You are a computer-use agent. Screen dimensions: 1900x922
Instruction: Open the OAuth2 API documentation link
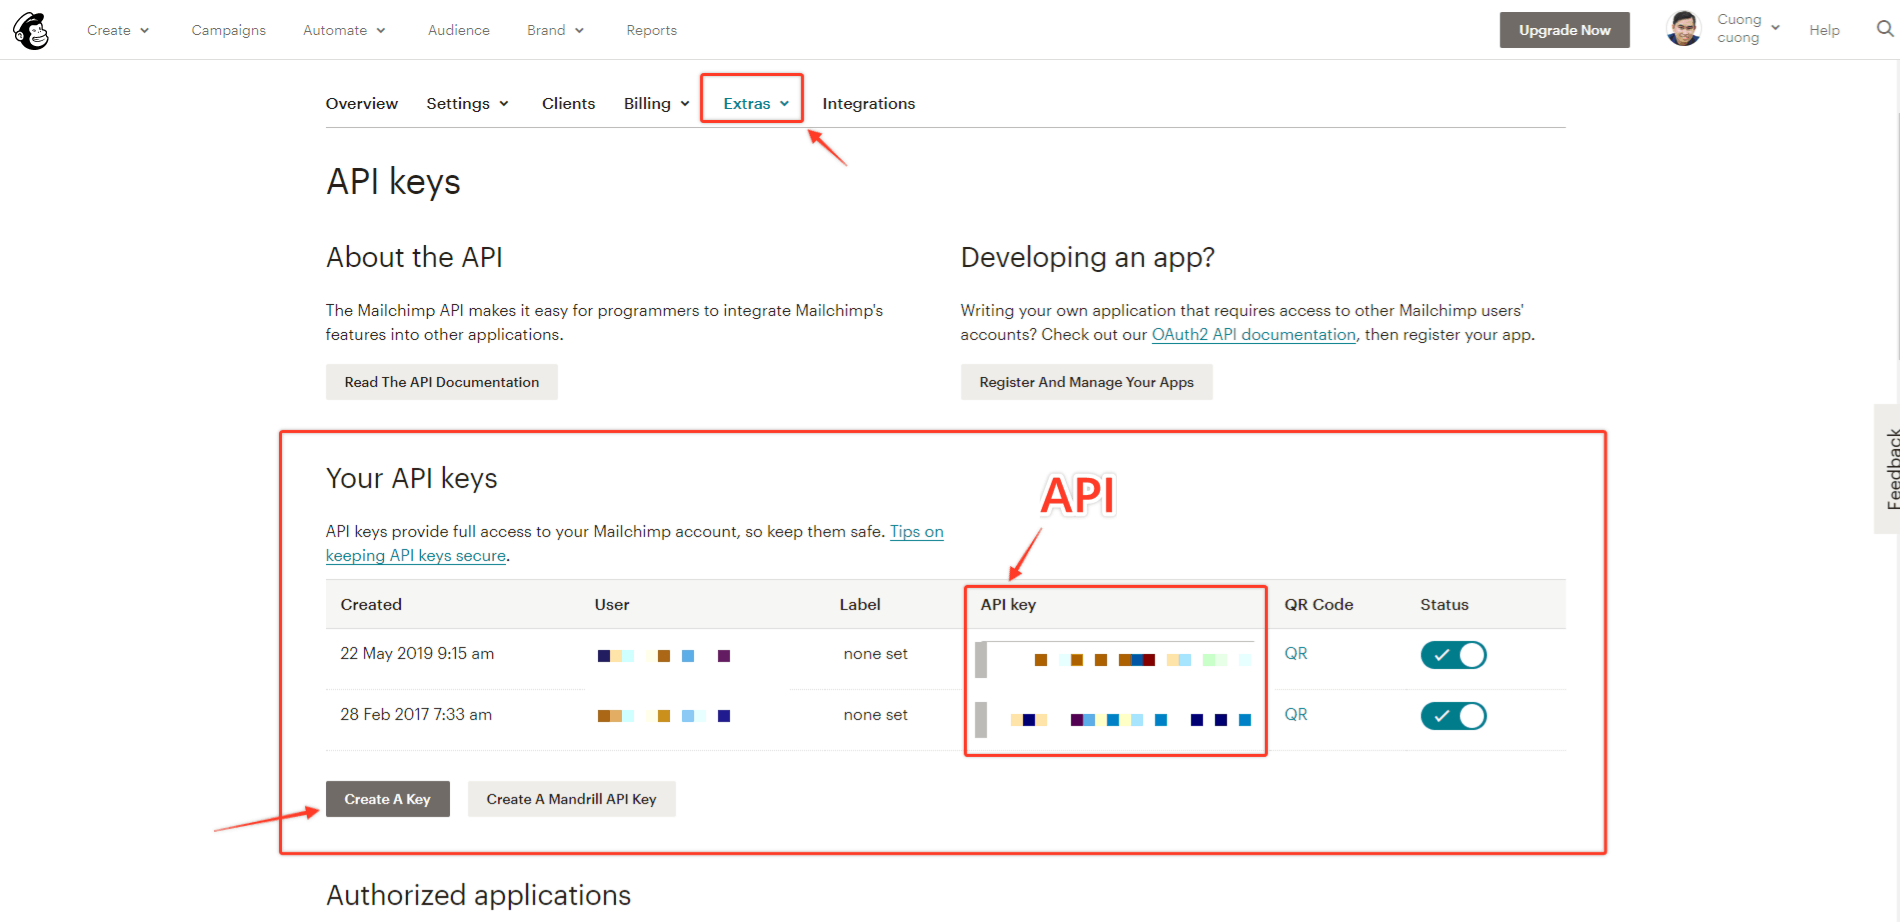click(x=1253, y=334)
